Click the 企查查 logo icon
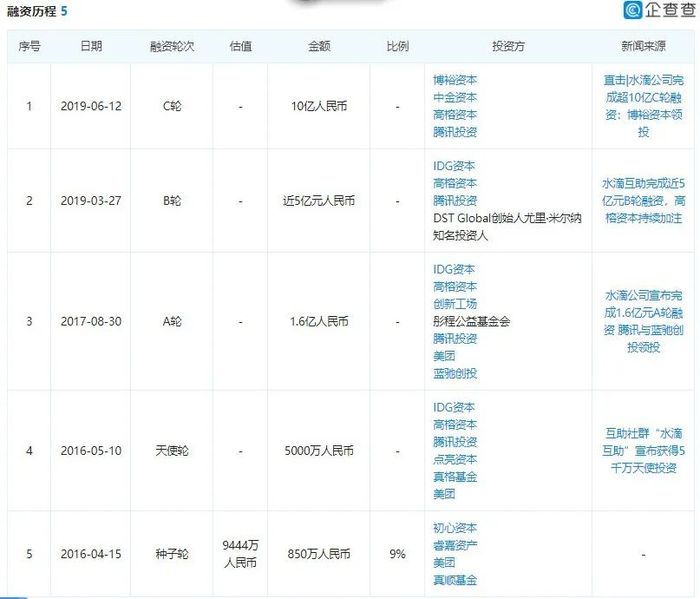This screenshot has height=599, width=700. (633, 10)
